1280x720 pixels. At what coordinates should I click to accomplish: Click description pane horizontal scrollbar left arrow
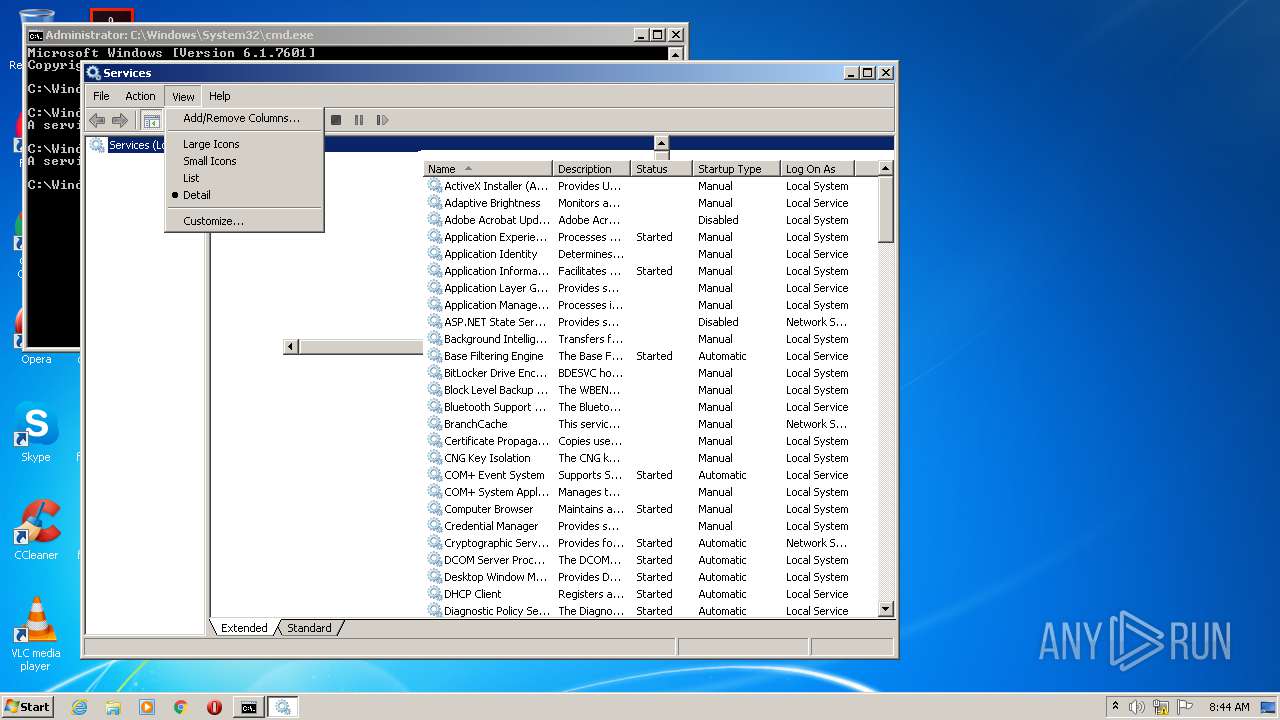pos(291,347)
